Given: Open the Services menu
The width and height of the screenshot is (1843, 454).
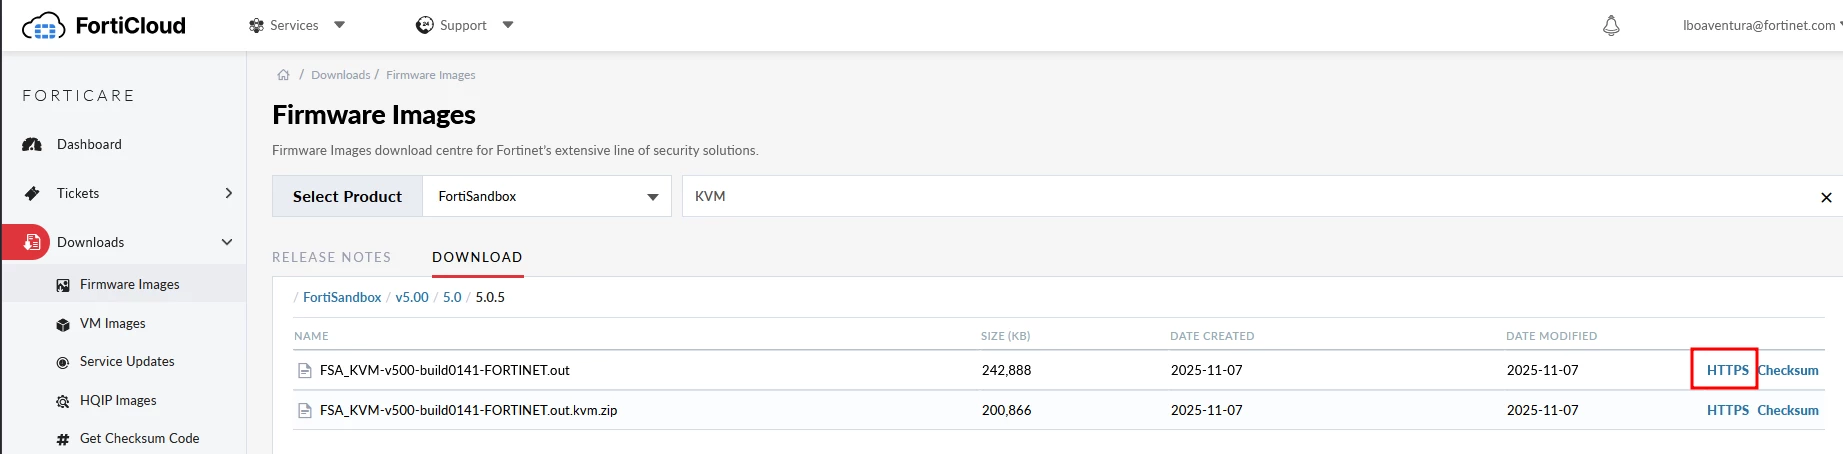Looking at the screenshot, I should point(296,25).
